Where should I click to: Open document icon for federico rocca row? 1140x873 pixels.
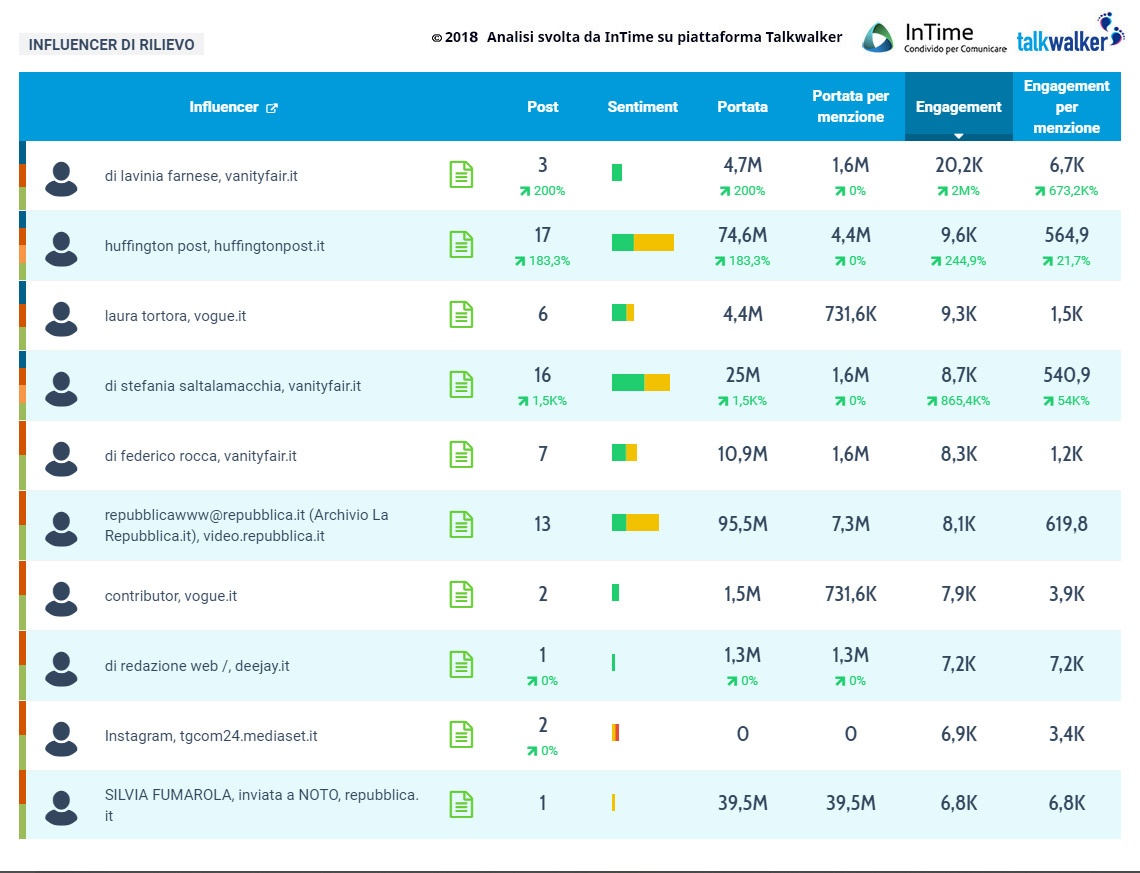[x=461, y=454]
